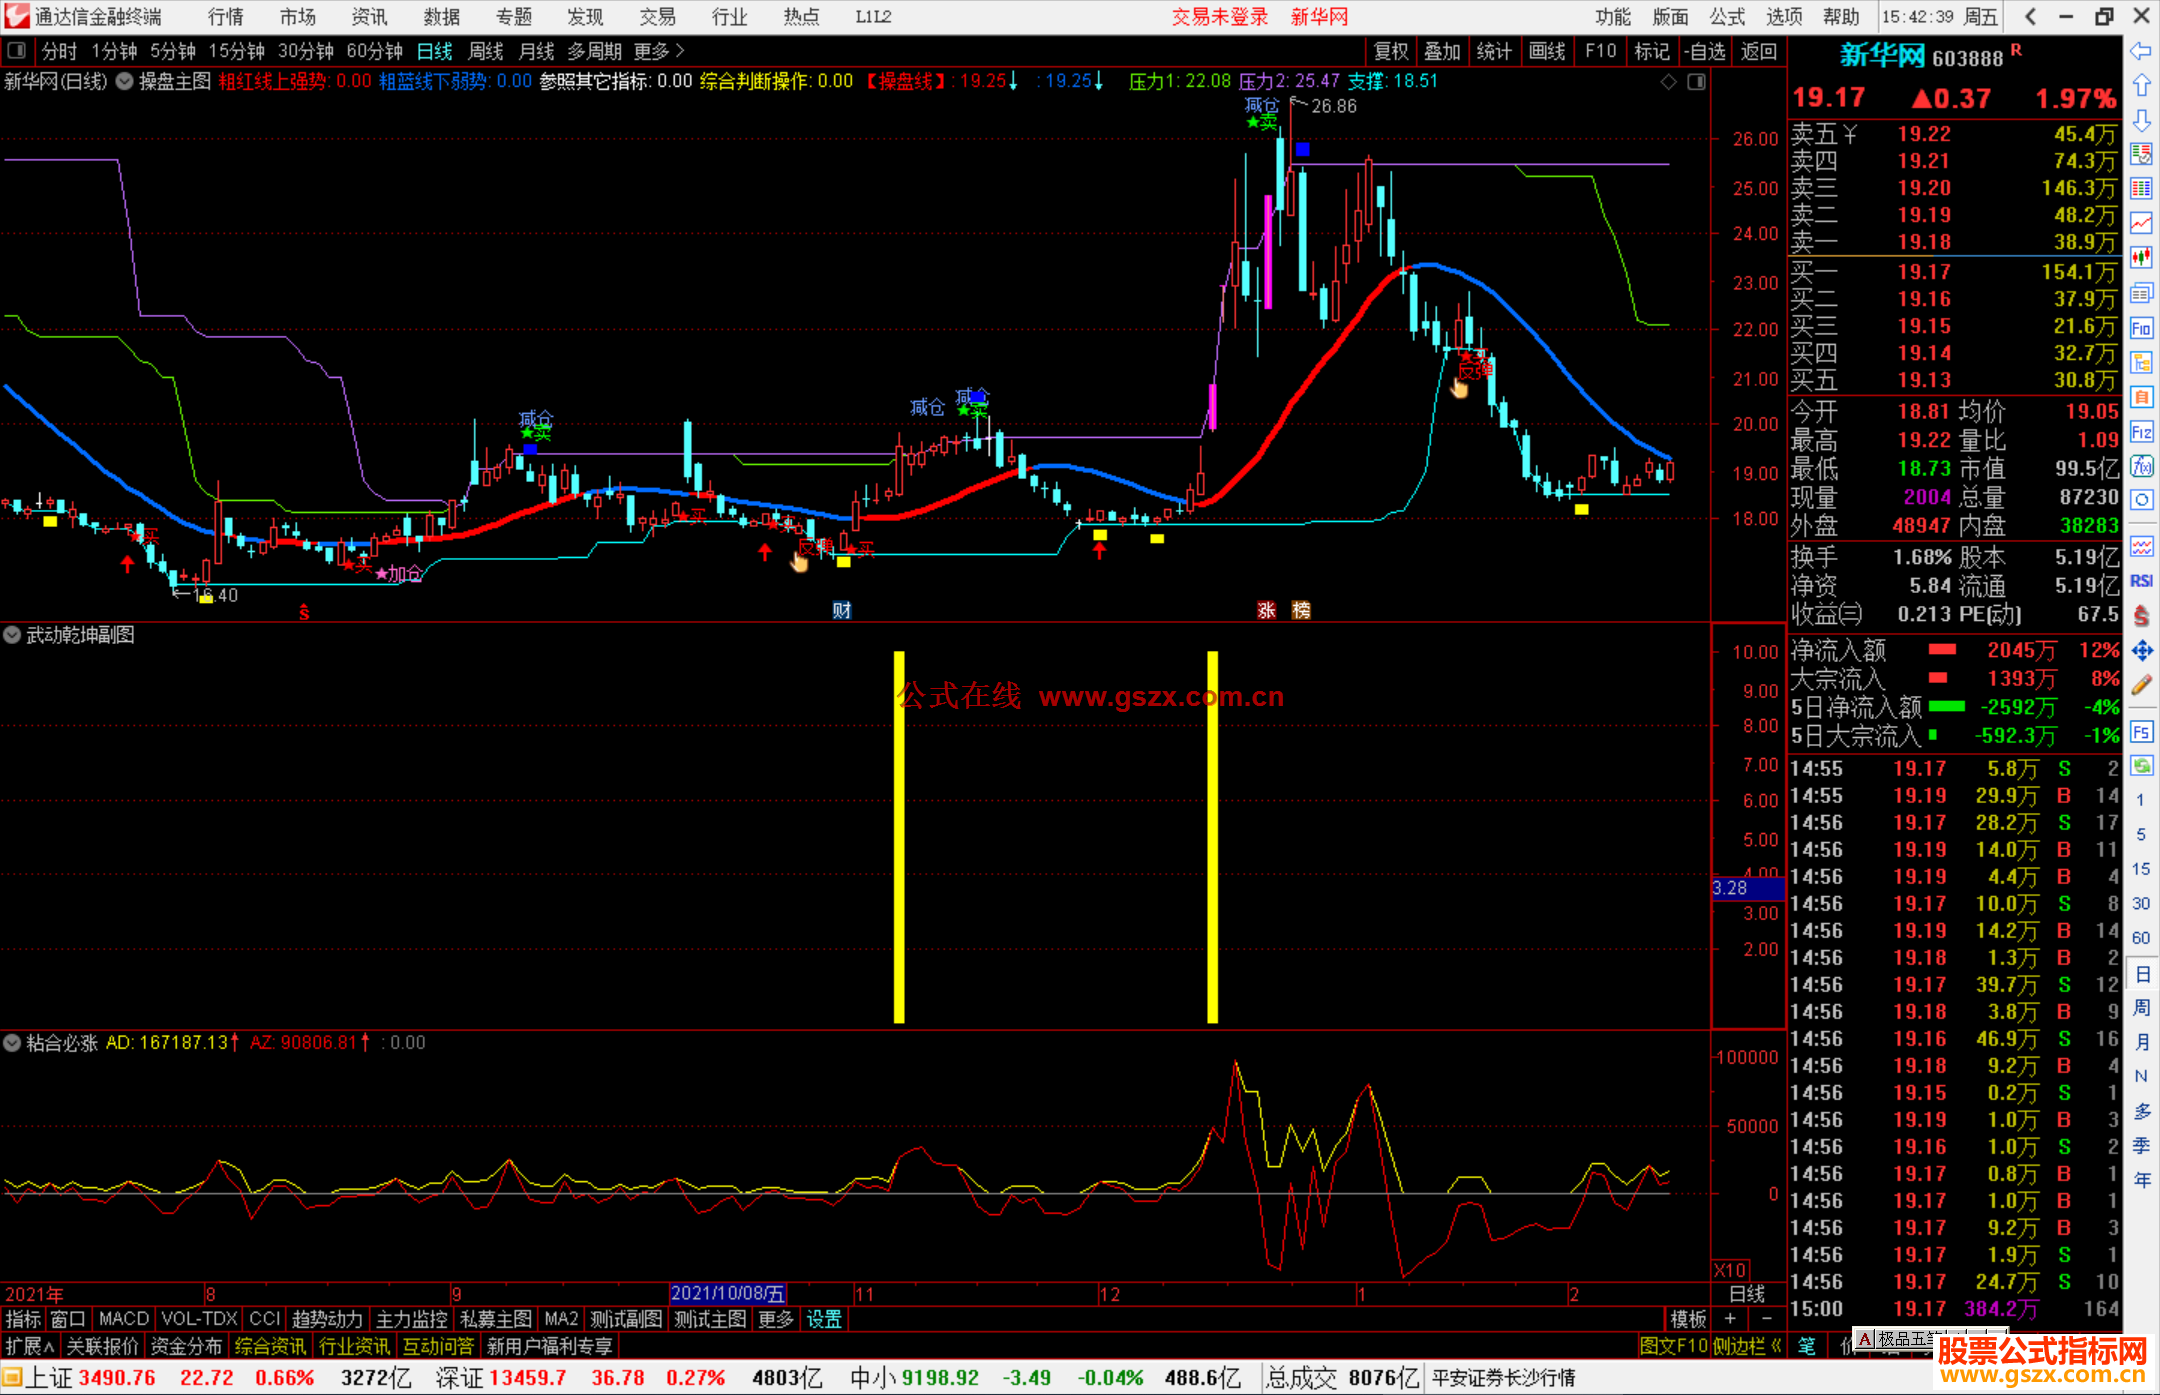The width and height of the screenshot is (2160, 1395).
Task: Toggle the small square at chart top-left
Action: 17,51
